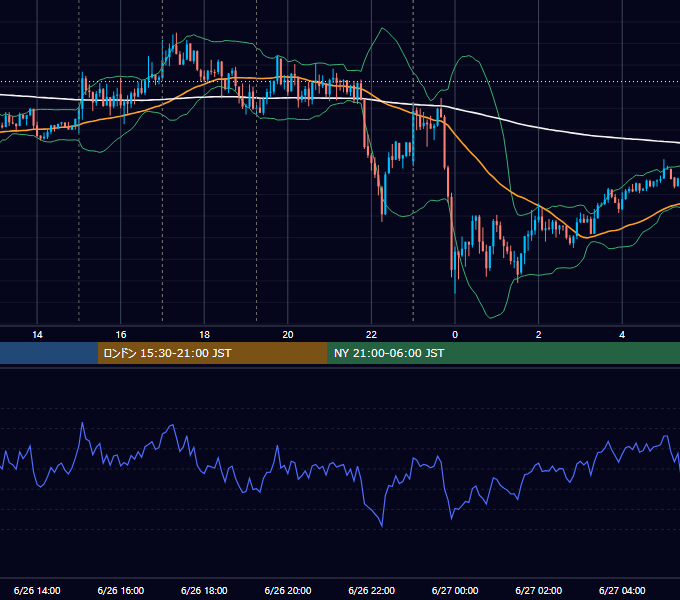Viewport: 680px width, 600px height.
Task: Click hour label 18 on the price chart axis
Action: 204,335
